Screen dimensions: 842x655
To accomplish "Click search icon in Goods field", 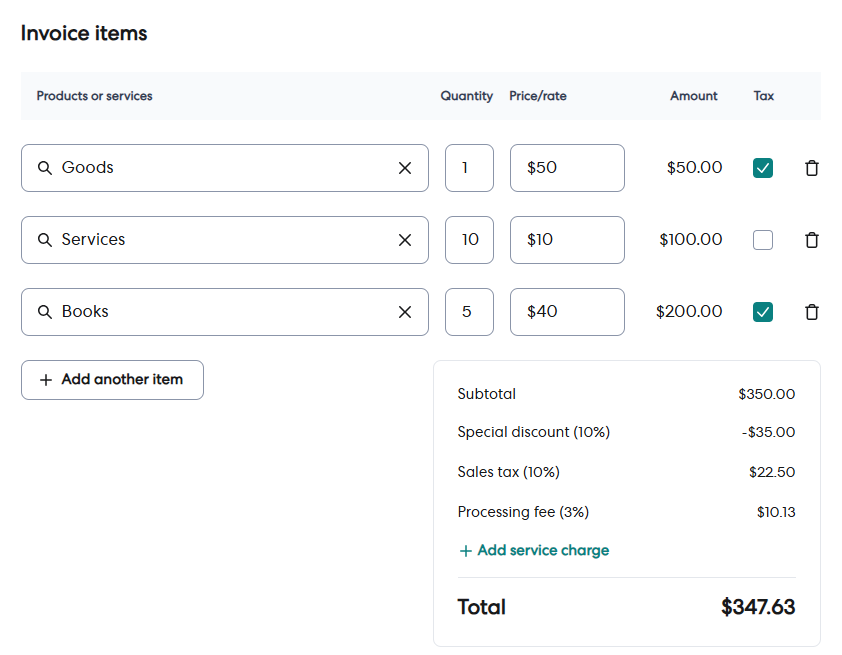I will click(45, 168).
